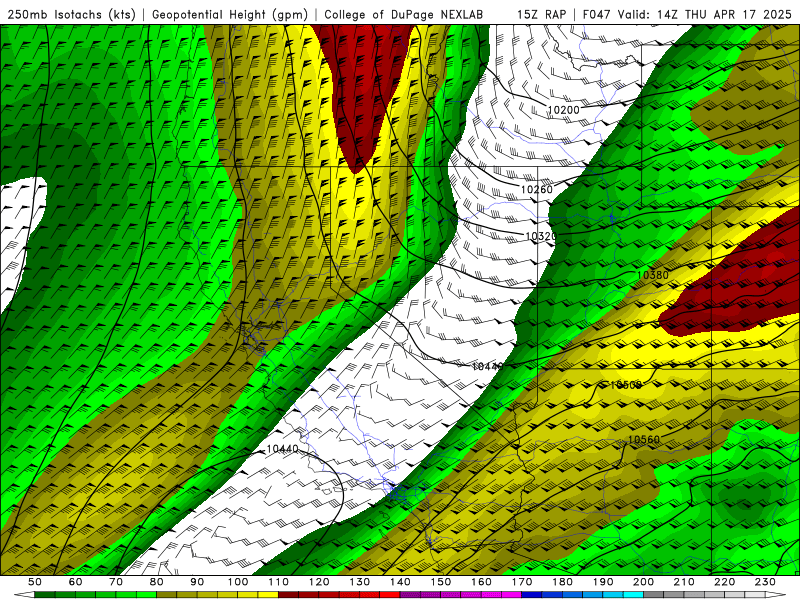Image resolution: width=800 pixels, height=600 pixels.
Task: Click the 230 kts legend value
Action: click(x=765, y=582)
